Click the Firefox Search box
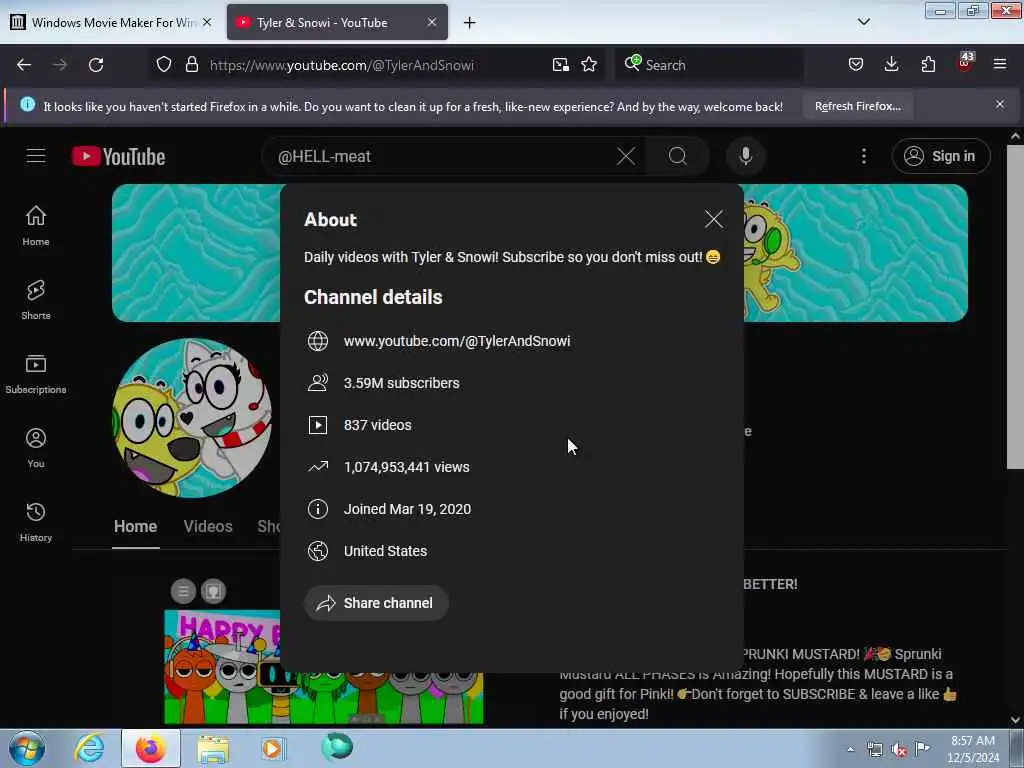Viewport: 1024px width, 768px height. tap(709, 65)
